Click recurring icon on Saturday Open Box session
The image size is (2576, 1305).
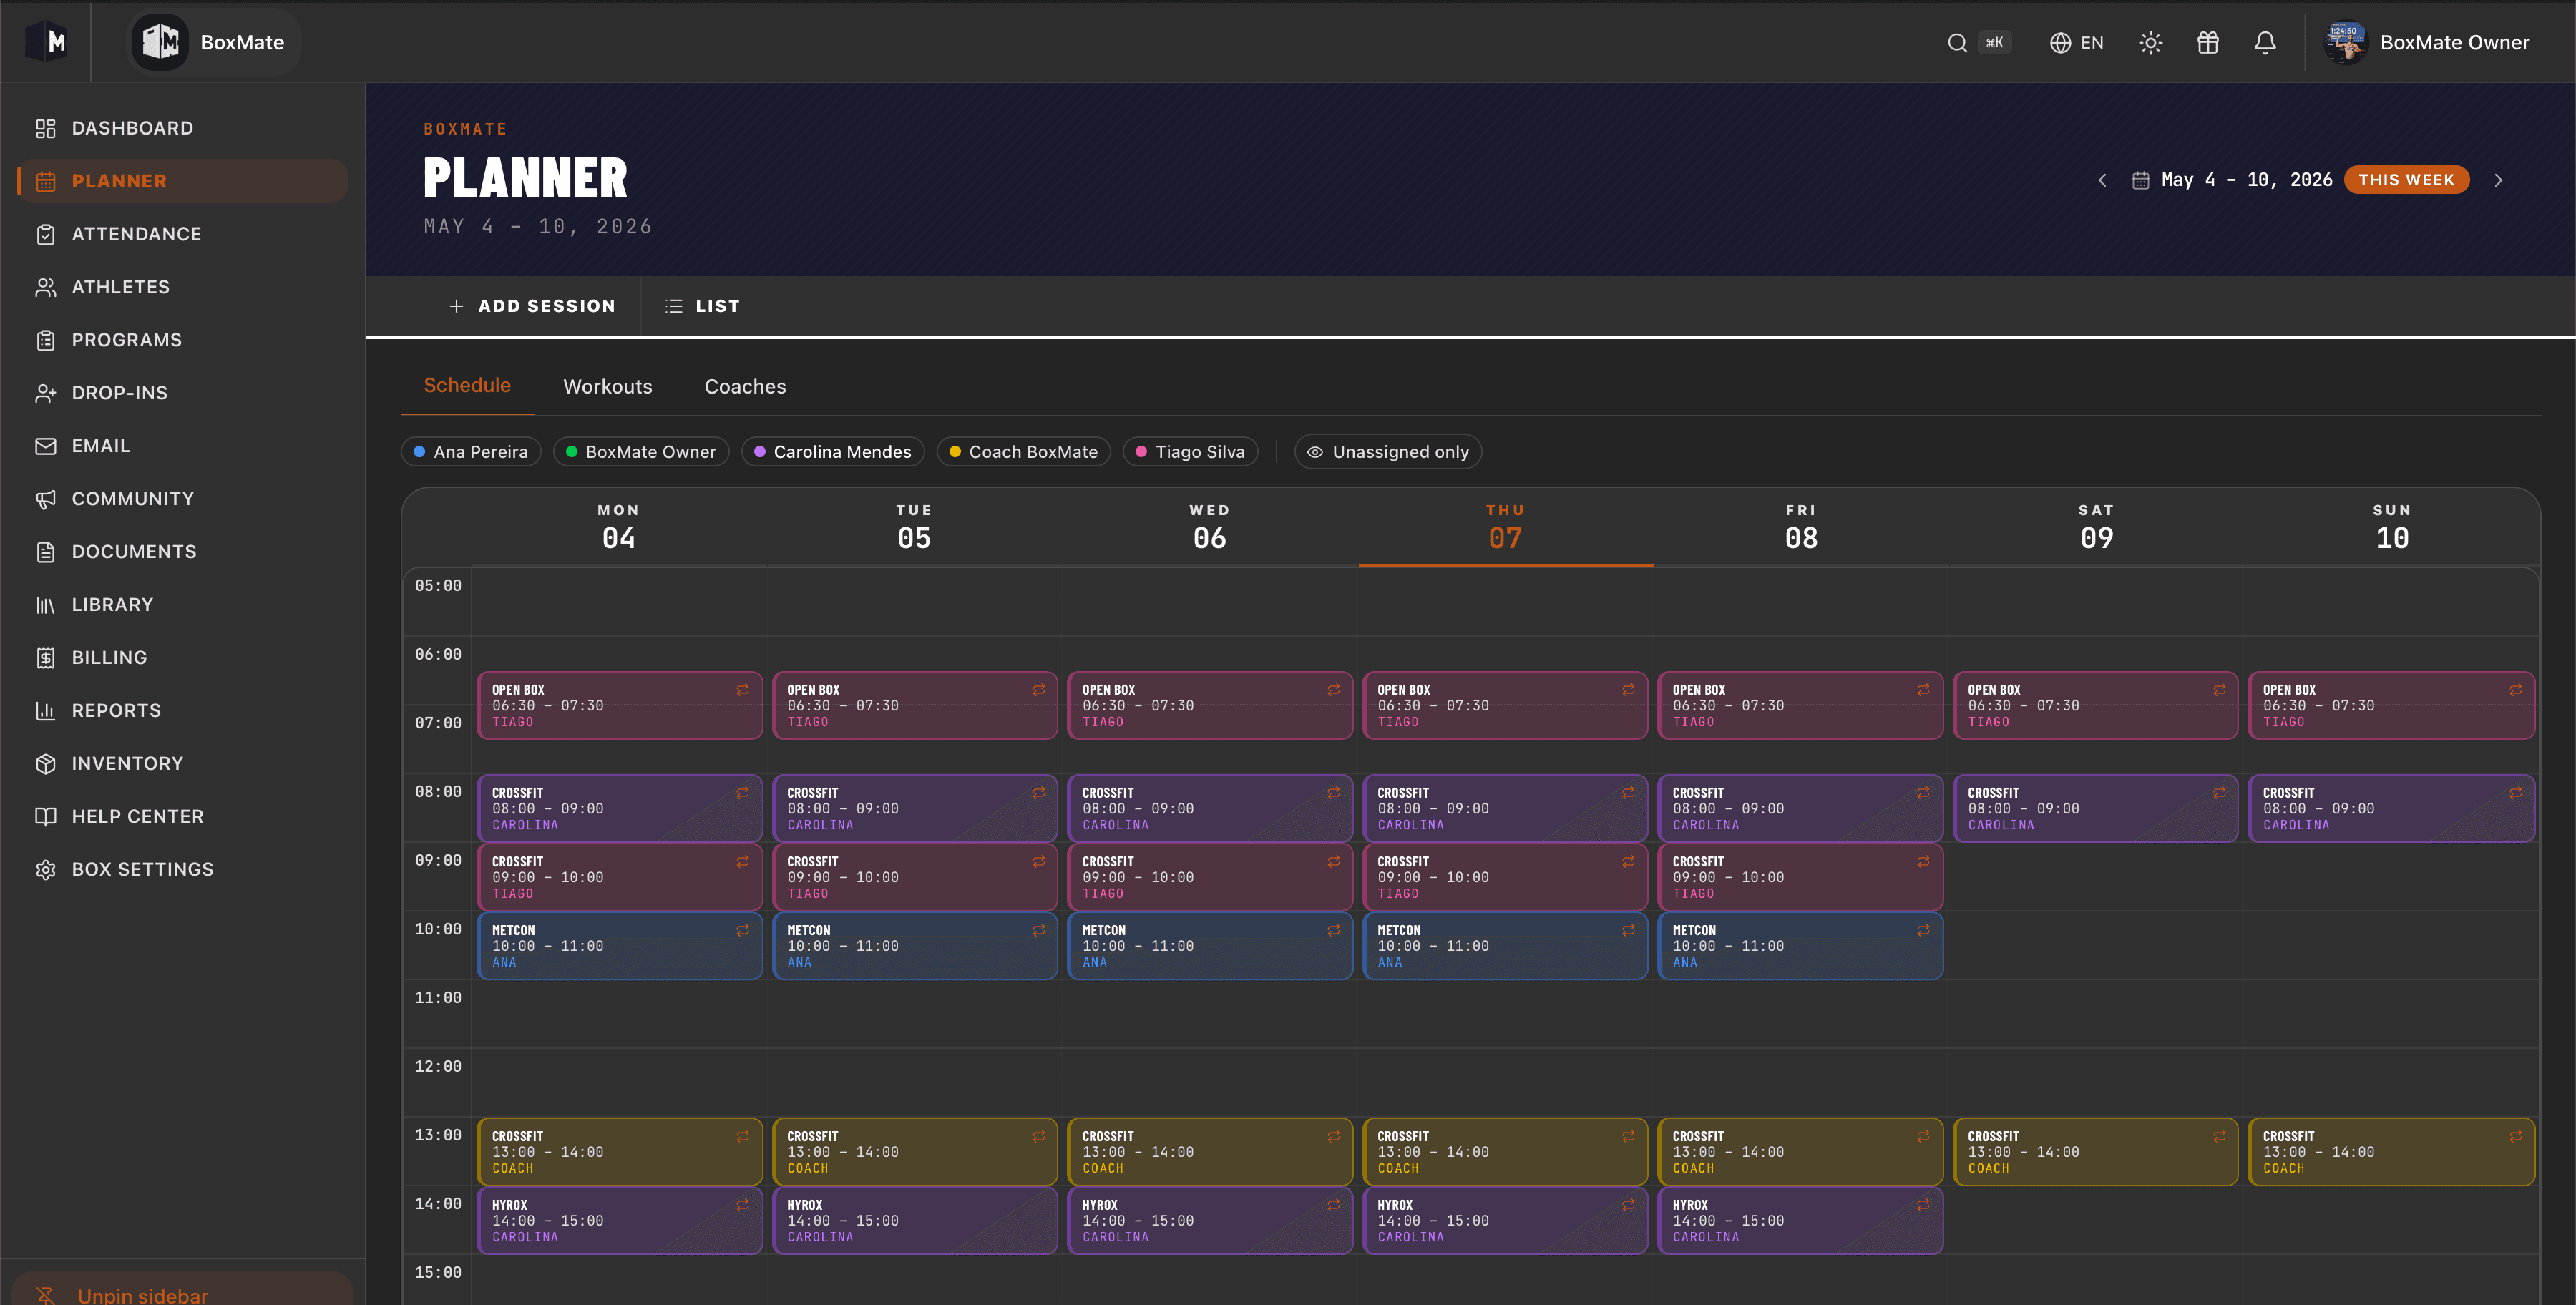click(2219, 690)
